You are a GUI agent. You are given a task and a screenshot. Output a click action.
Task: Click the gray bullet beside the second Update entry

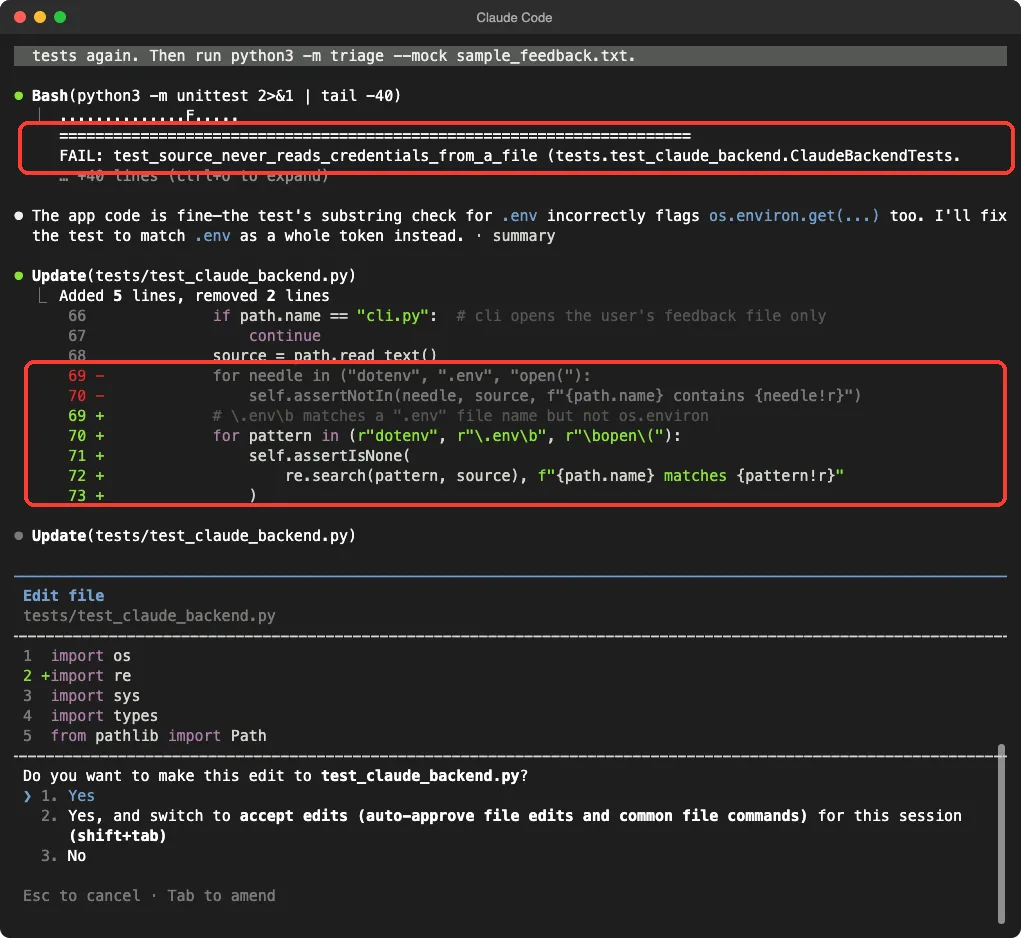pyautogui.click(x=19, y=536)
